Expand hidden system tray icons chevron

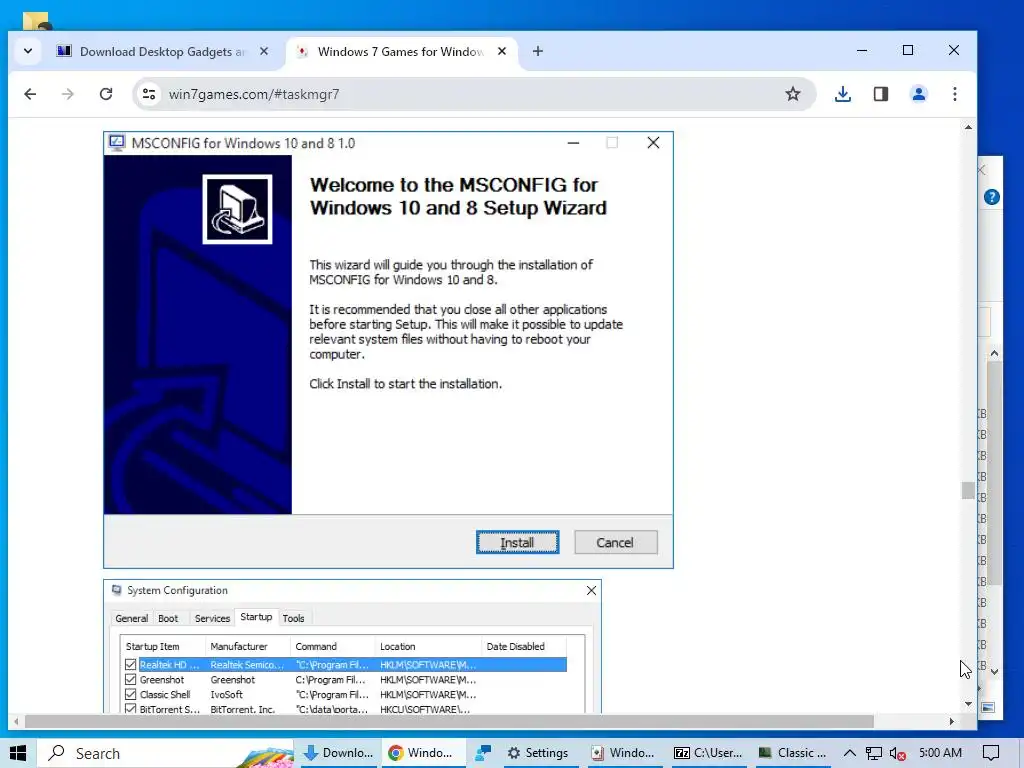(x=849, y=754)
